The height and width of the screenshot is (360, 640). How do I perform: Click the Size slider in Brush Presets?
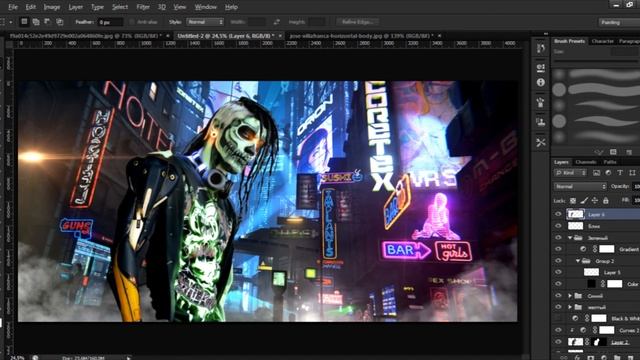point(596,61)
